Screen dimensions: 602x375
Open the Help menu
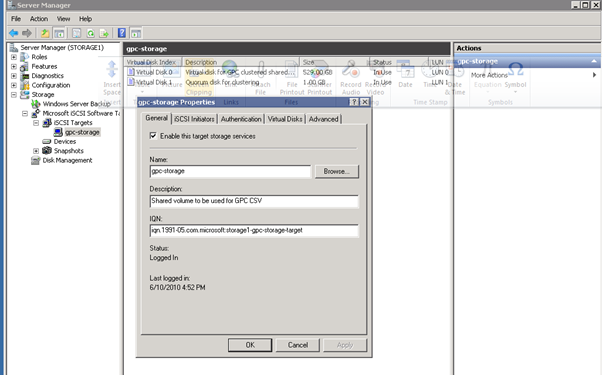(85, 19)
